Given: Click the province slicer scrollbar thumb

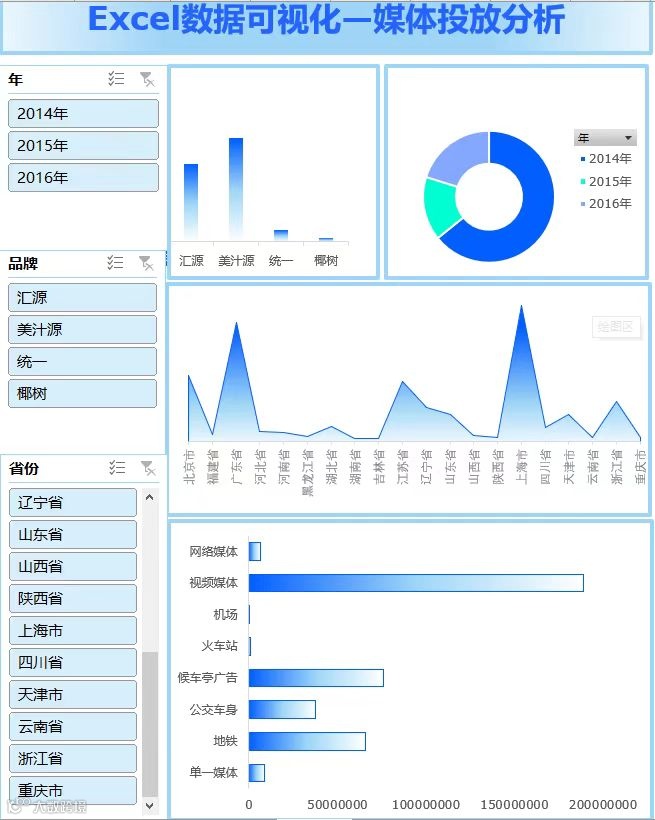Looking at the screenshot, I should pos(150,725).
